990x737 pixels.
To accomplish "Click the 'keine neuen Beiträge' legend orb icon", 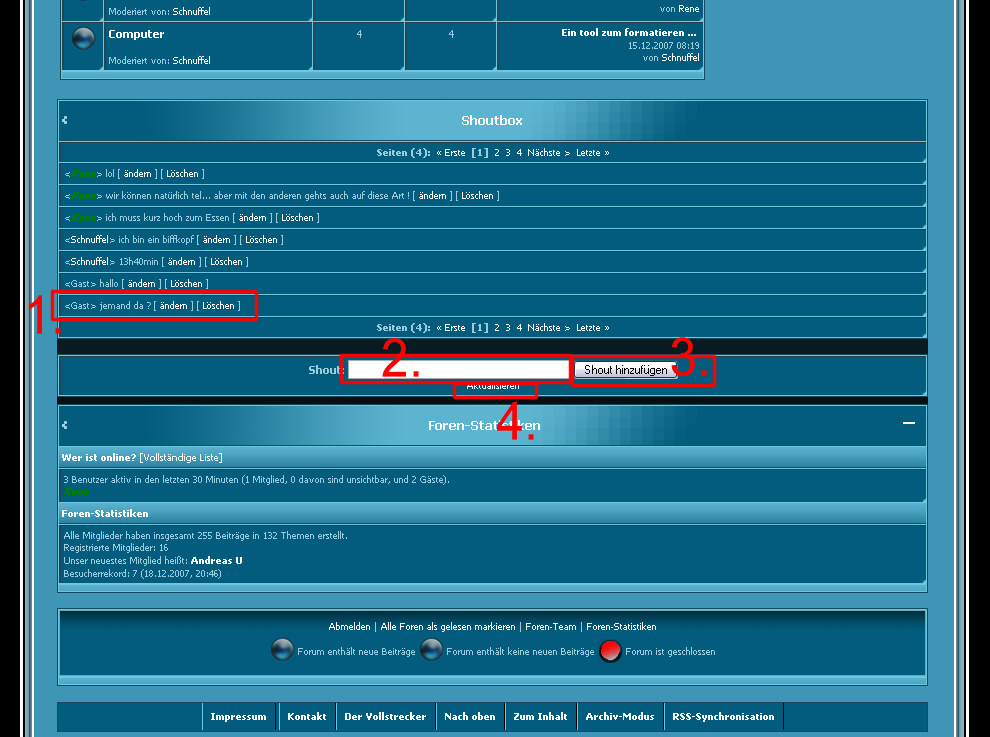I will [431, 651].
